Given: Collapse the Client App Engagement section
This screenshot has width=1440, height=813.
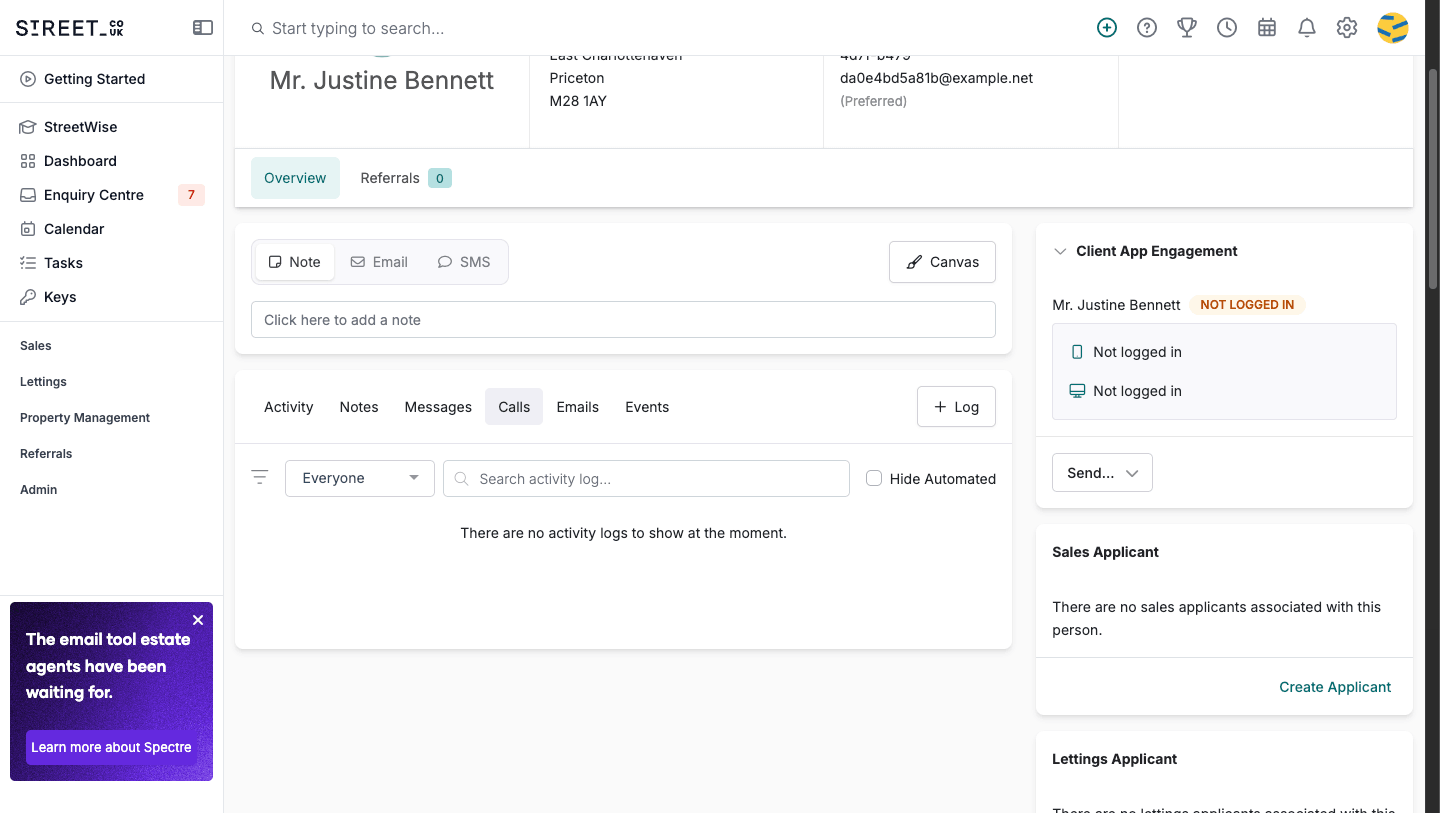Looking at the screenshot, I should [x=1060, y=251].
